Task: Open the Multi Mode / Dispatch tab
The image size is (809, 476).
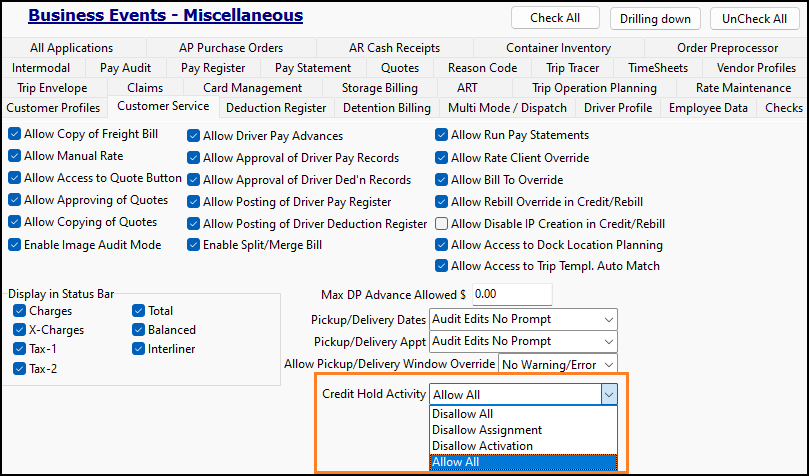Action: [507, 108]
